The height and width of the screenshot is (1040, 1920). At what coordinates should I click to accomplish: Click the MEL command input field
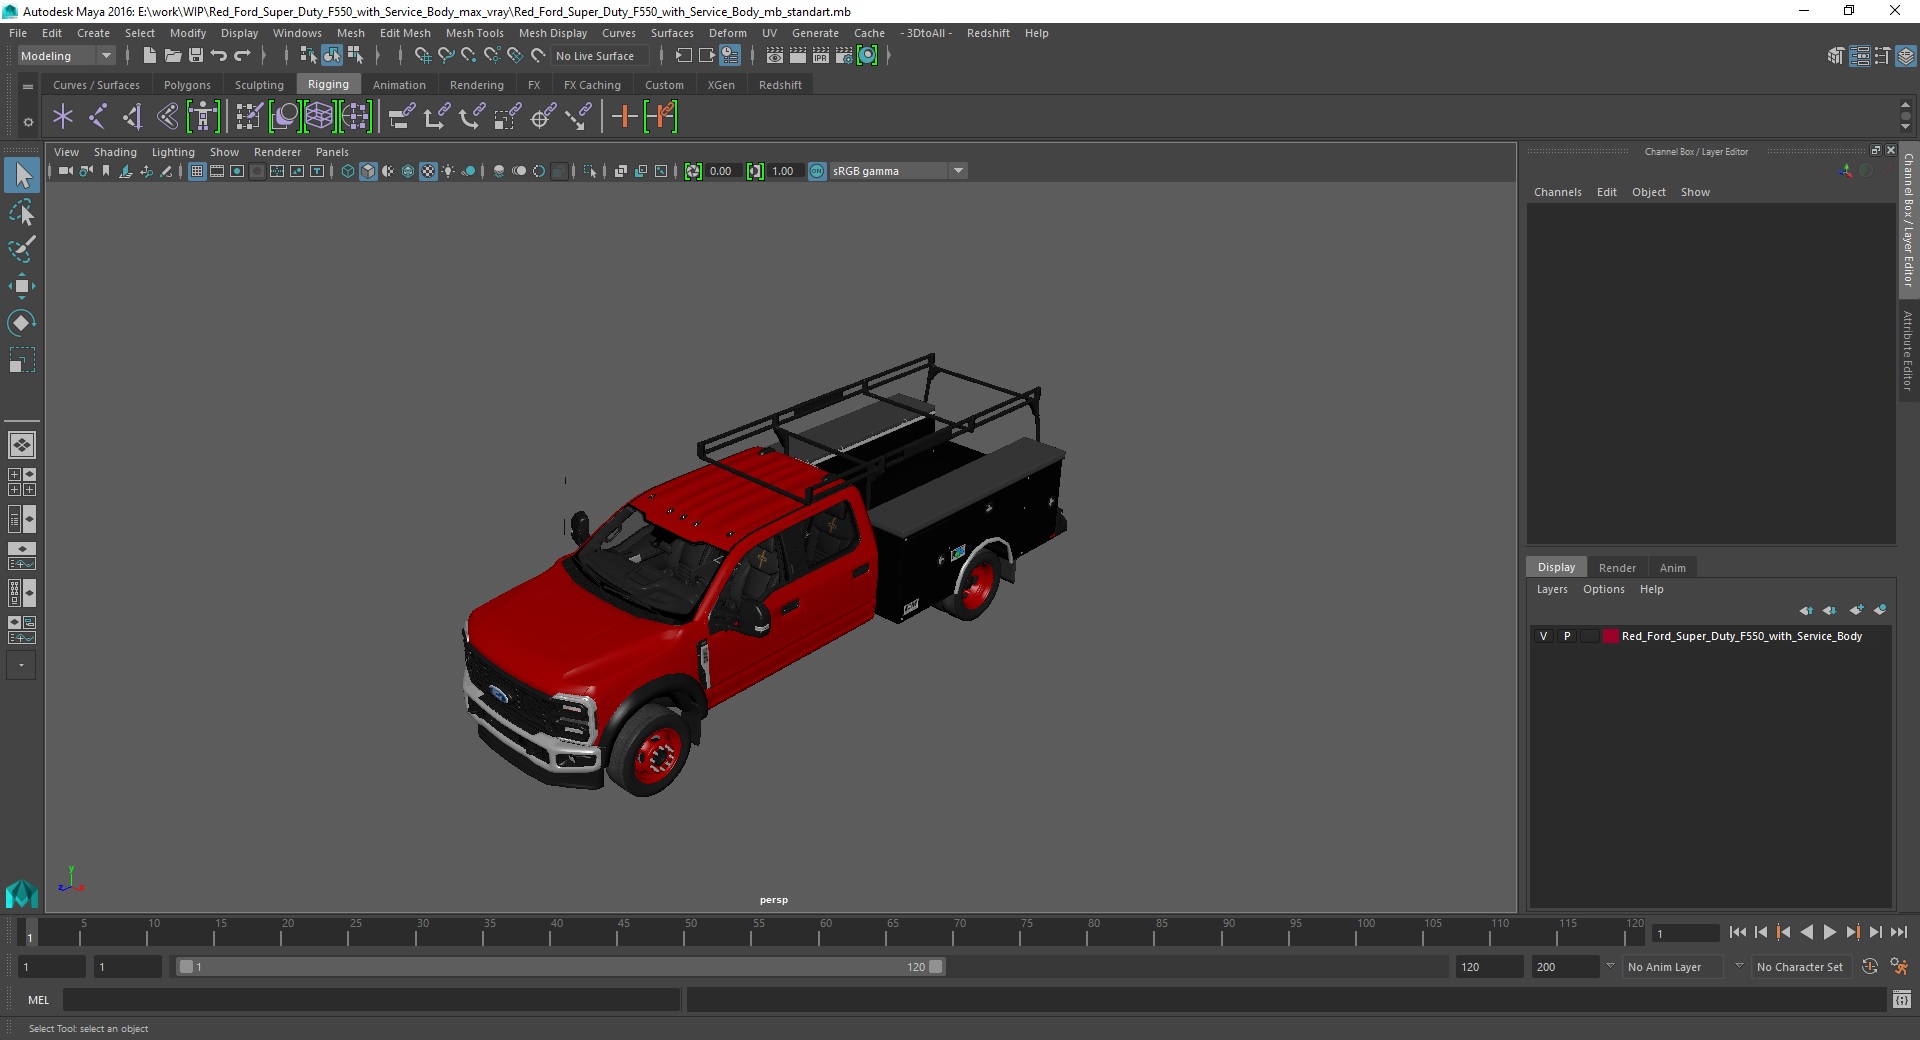(370, 1000)
